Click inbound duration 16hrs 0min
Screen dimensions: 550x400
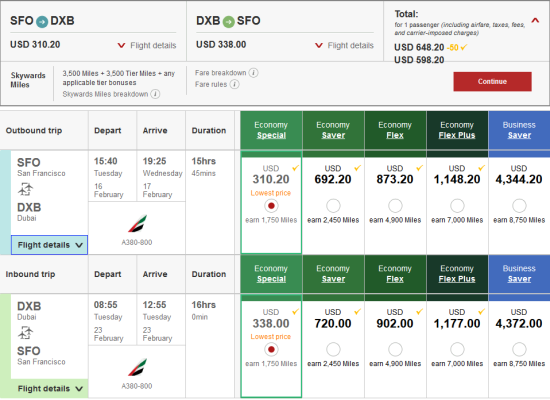coord(203,310)
